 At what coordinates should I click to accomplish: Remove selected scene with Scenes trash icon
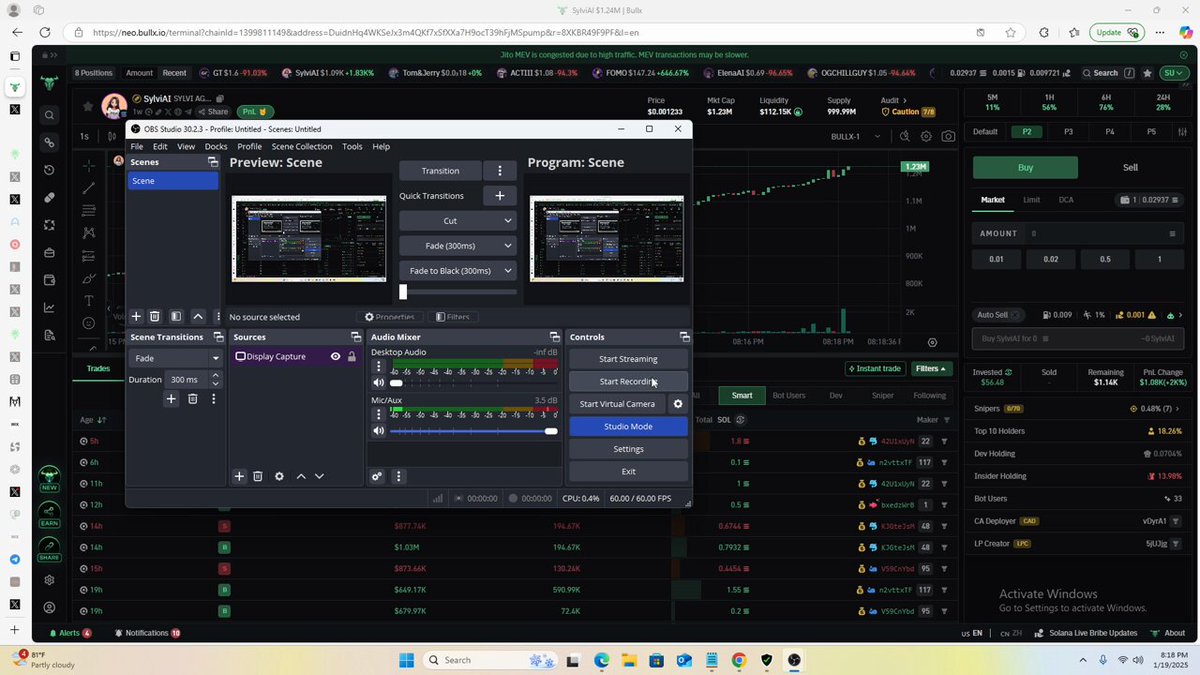point(155,316)
